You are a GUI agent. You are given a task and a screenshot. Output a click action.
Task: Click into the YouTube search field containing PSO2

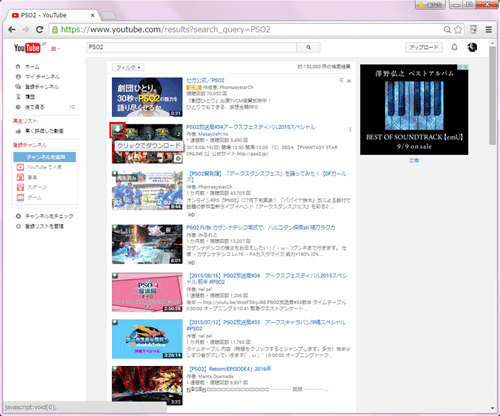191,47
